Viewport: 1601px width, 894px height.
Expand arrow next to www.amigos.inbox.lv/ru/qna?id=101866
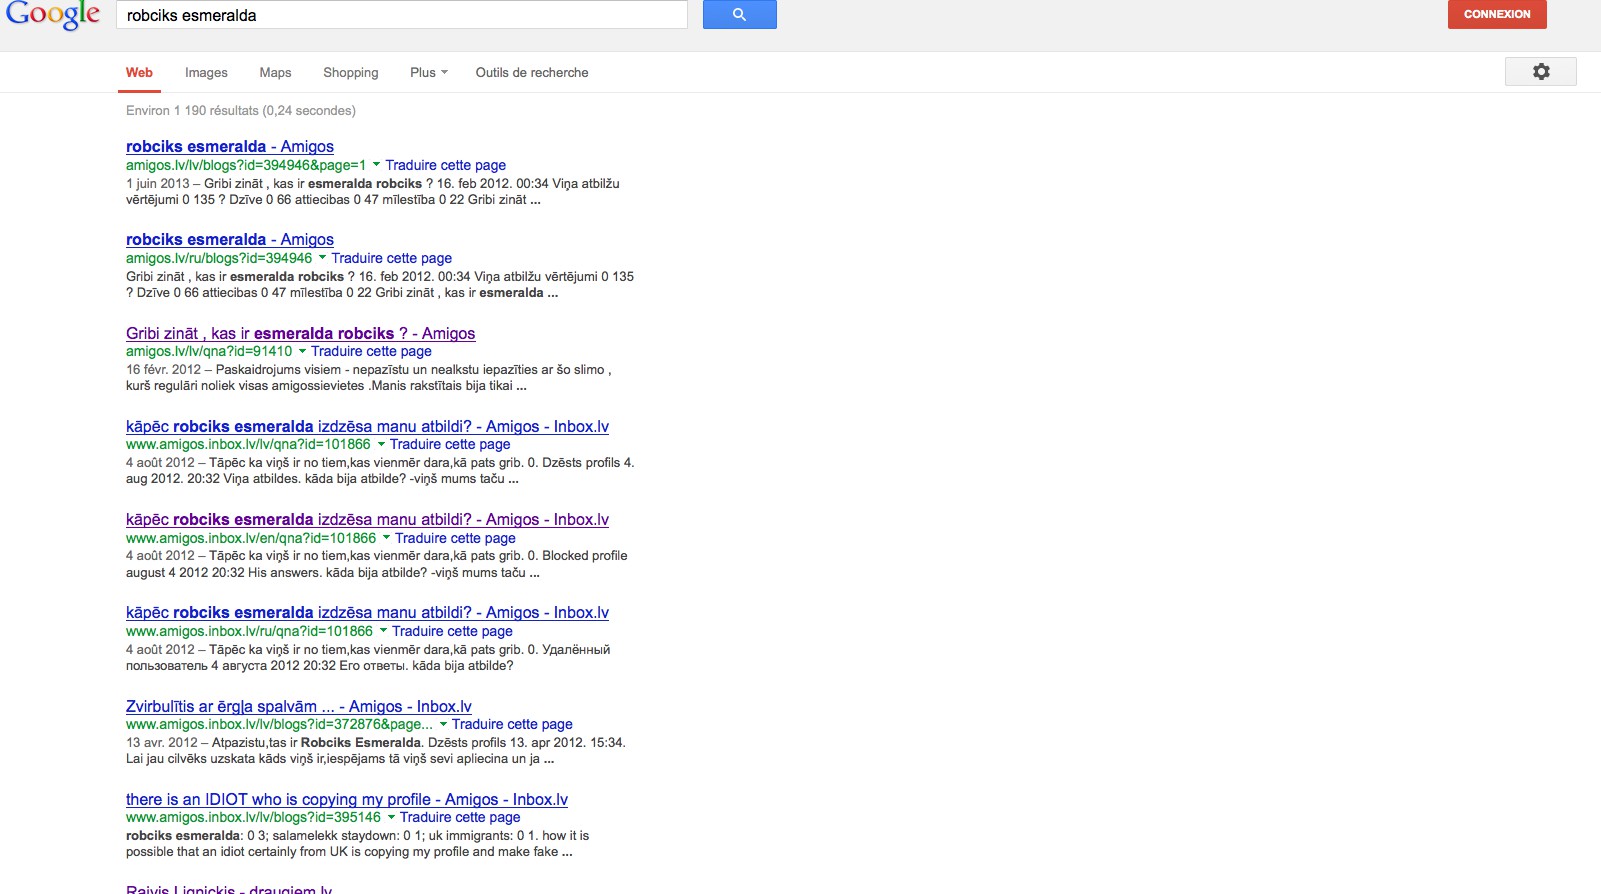[x=383, y=631]
